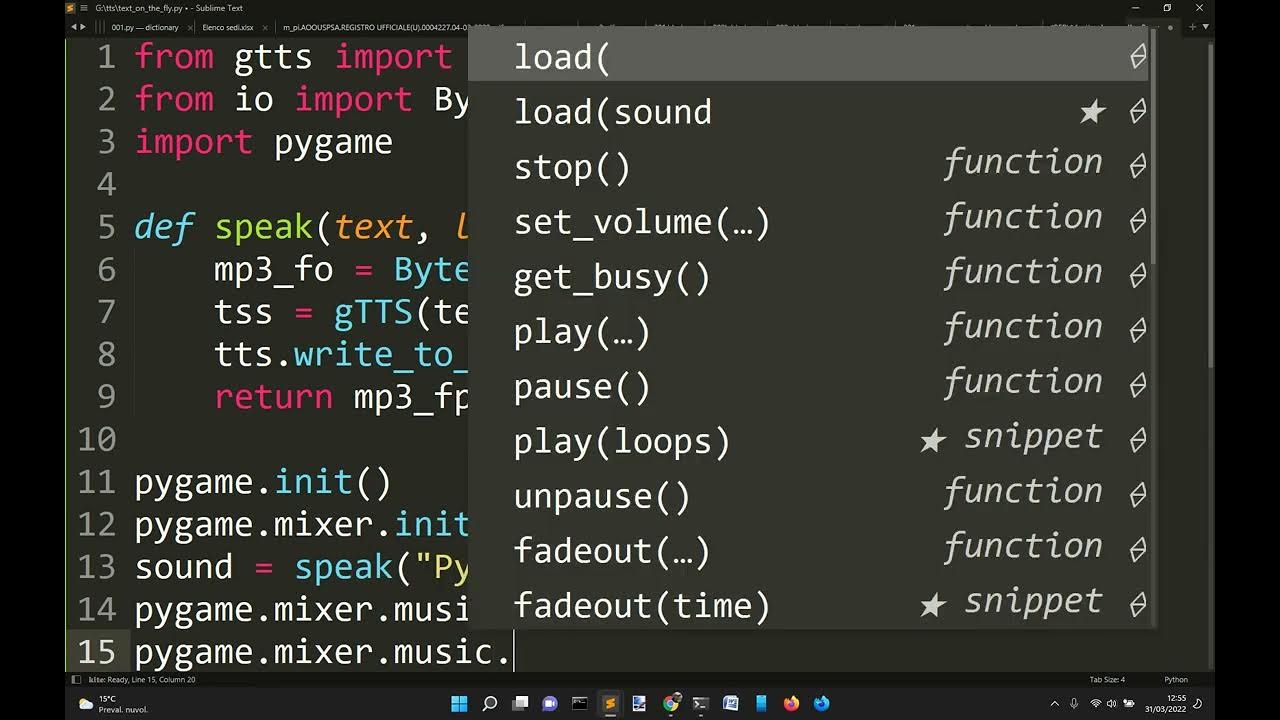
Task: Open the tab list dropdown arrow
Action: (1204, 27)
